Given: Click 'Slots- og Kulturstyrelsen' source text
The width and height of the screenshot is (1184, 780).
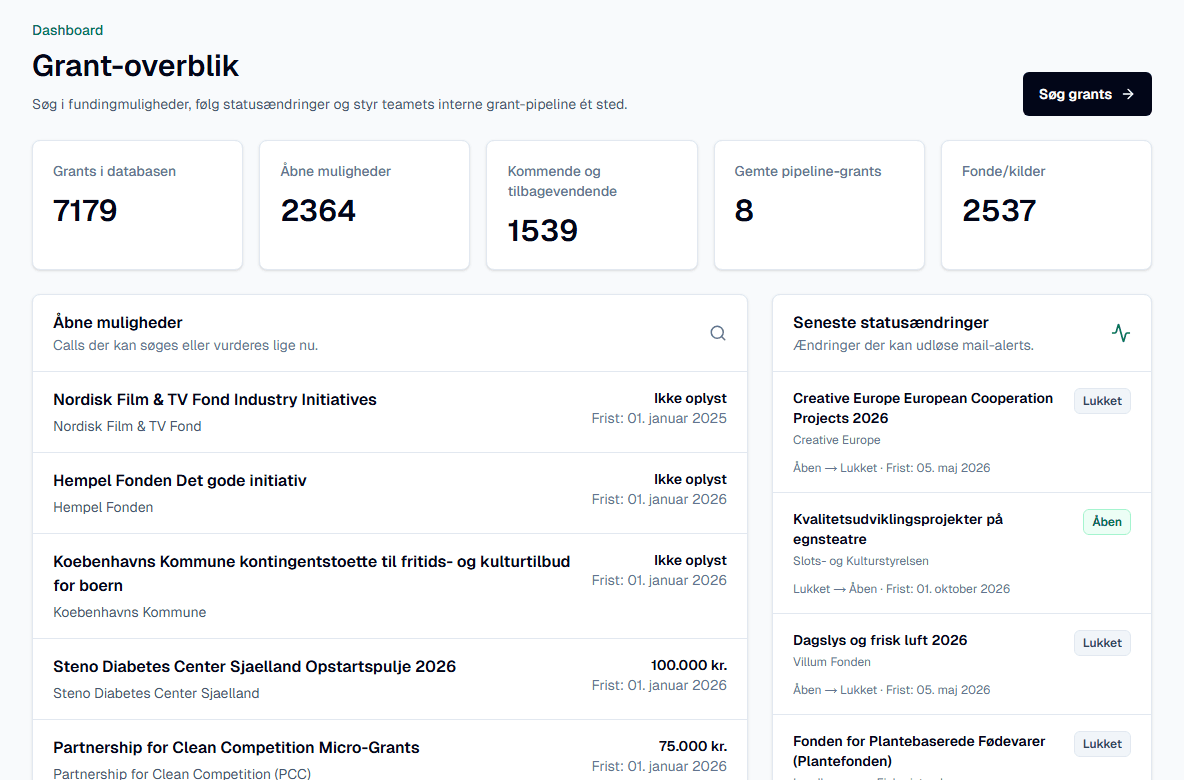Looking at the screenshot, I should (x=861, y=561).
